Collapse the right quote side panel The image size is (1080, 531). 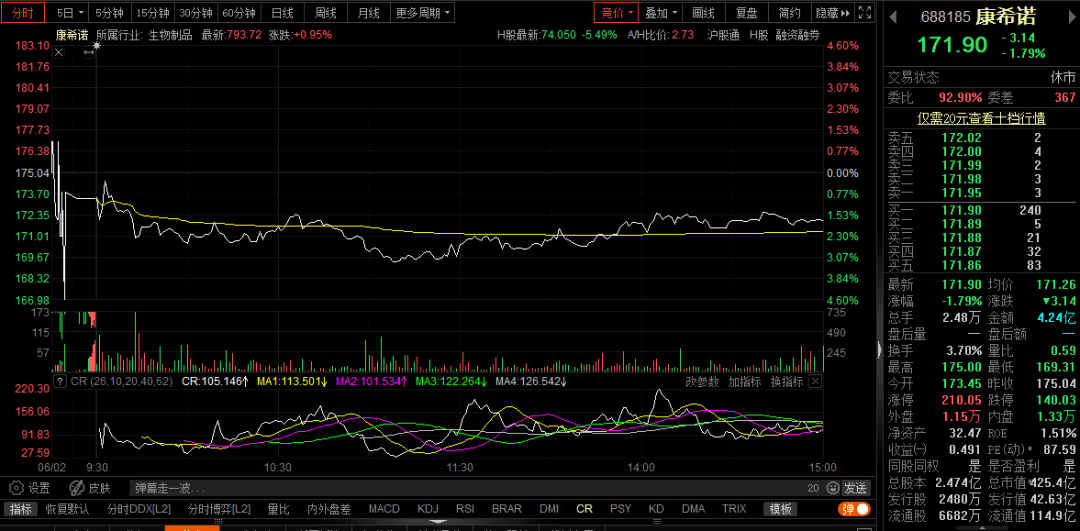coord(879,350)
